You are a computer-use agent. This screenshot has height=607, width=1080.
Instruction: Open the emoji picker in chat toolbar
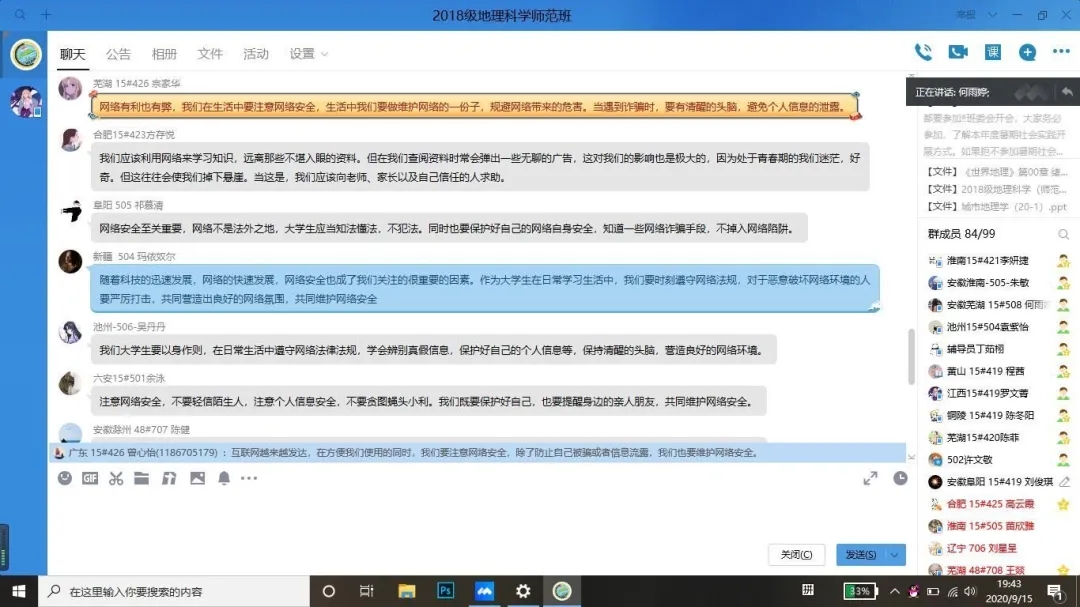pyautogui.click(x=65, y=479)
